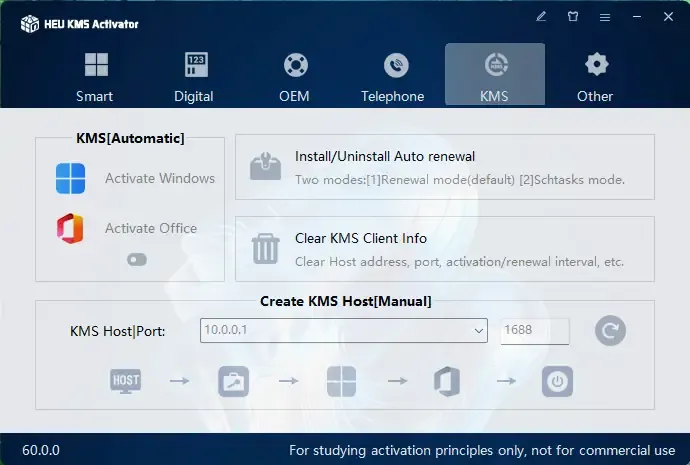This screenshot has height=465, width=690.
Task: Click Clear KMS Client Info
Action: [x=361, y=238]
